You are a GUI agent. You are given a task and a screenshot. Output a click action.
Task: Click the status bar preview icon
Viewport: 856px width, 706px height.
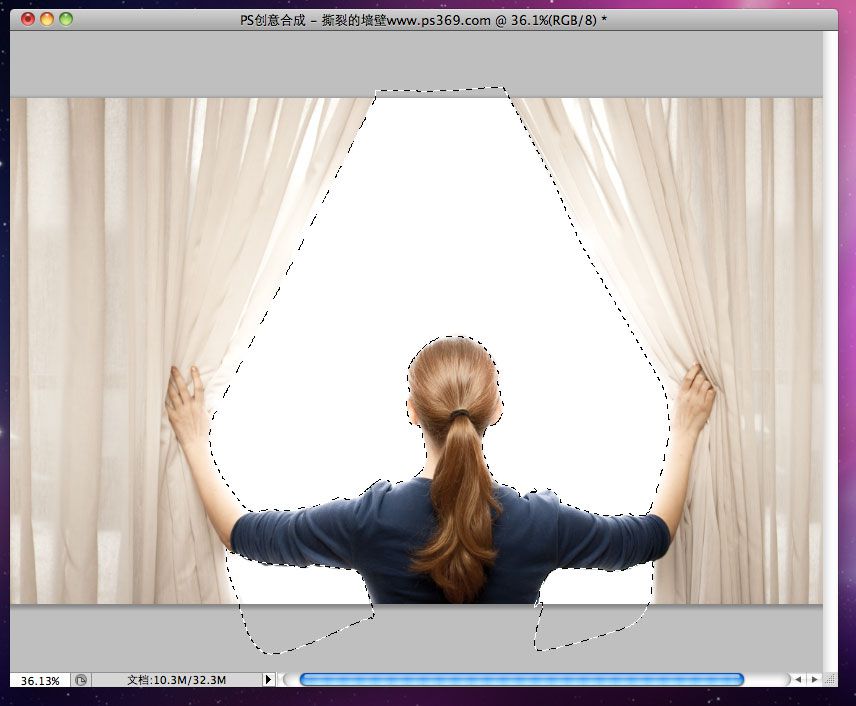81,680
